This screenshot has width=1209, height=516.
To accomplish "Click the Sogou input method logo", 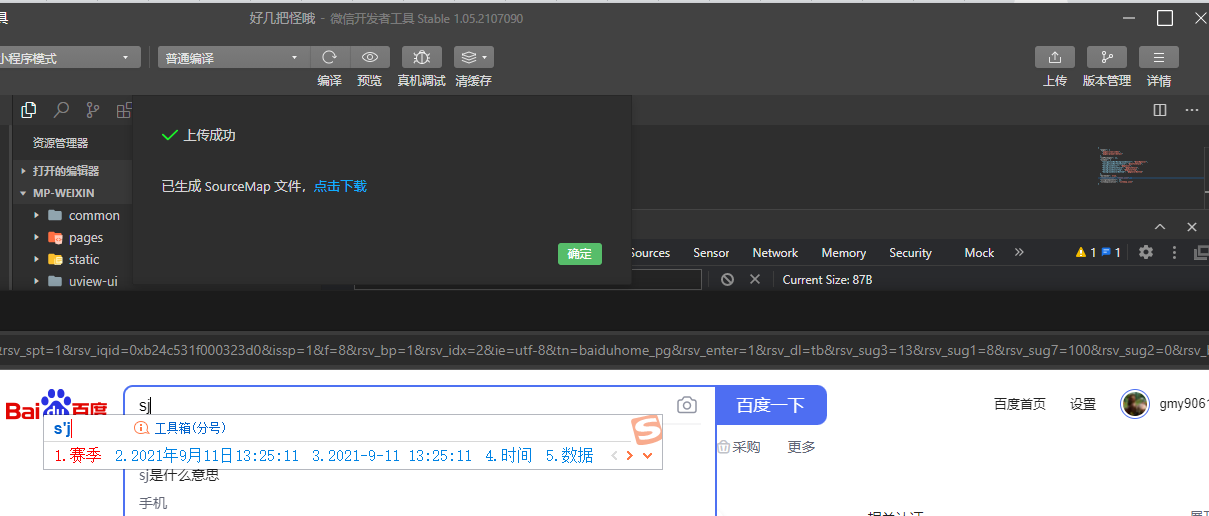I will (x=647, y=429).
